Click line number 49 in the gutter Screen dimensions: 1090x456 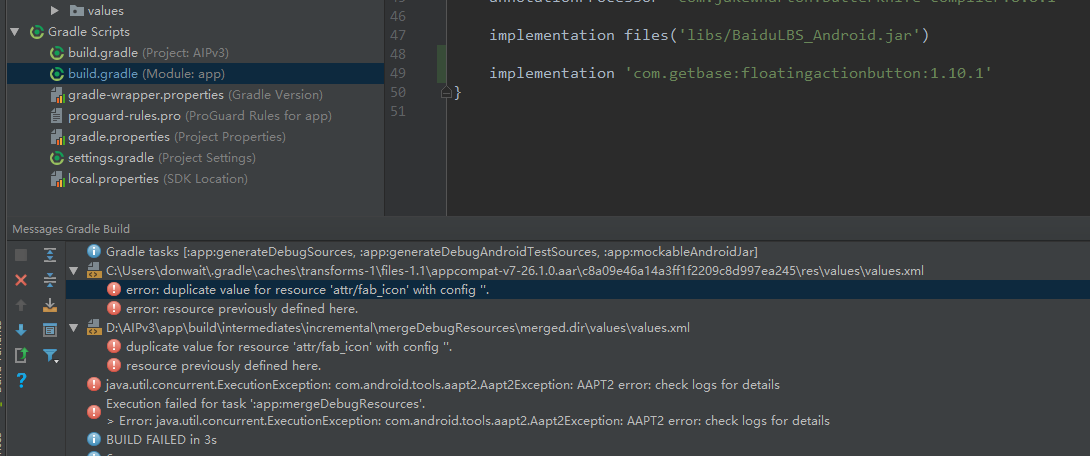tap(396, 73)
